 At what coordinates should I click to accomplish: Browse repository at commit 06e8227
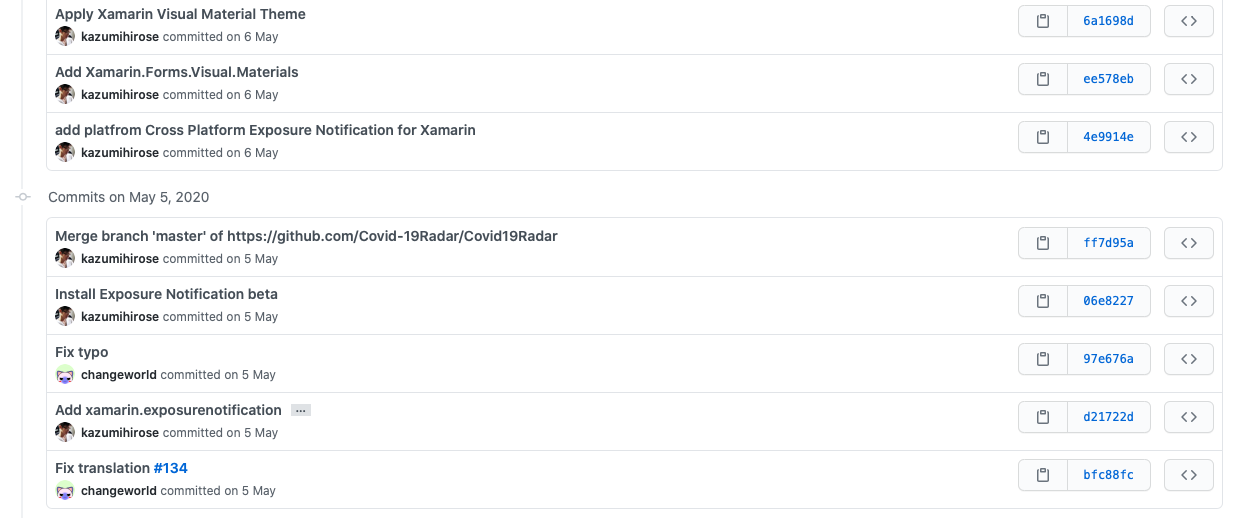tap(1189, 301)
